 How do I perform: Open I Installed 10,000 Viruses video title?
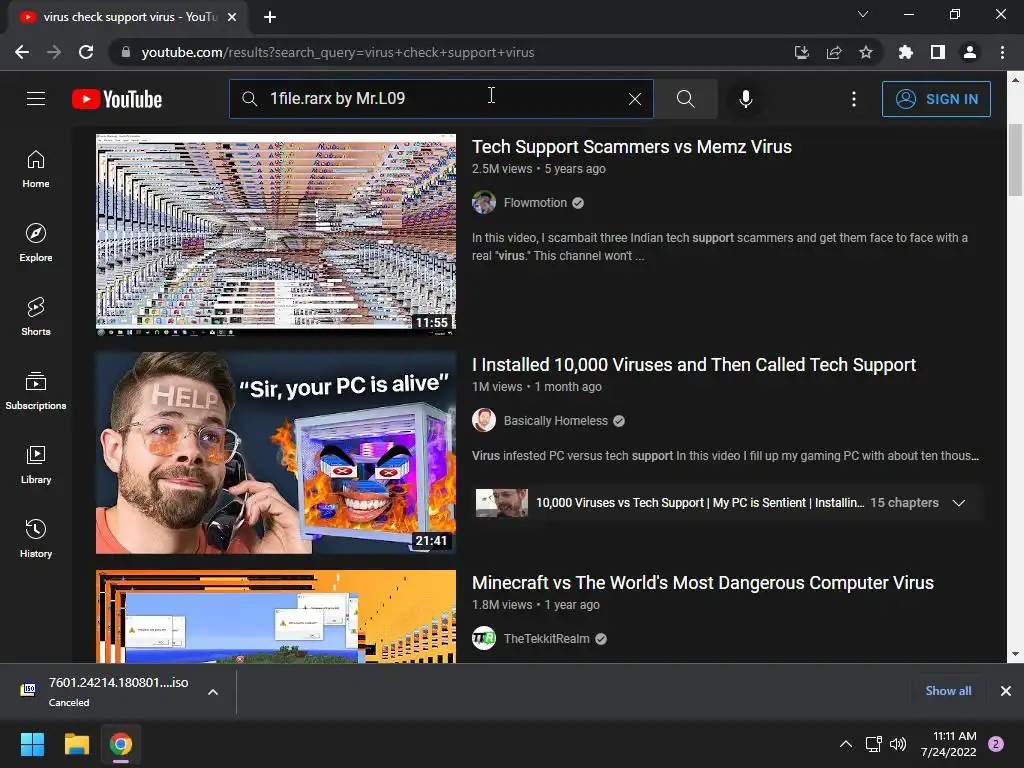point(694,364)
